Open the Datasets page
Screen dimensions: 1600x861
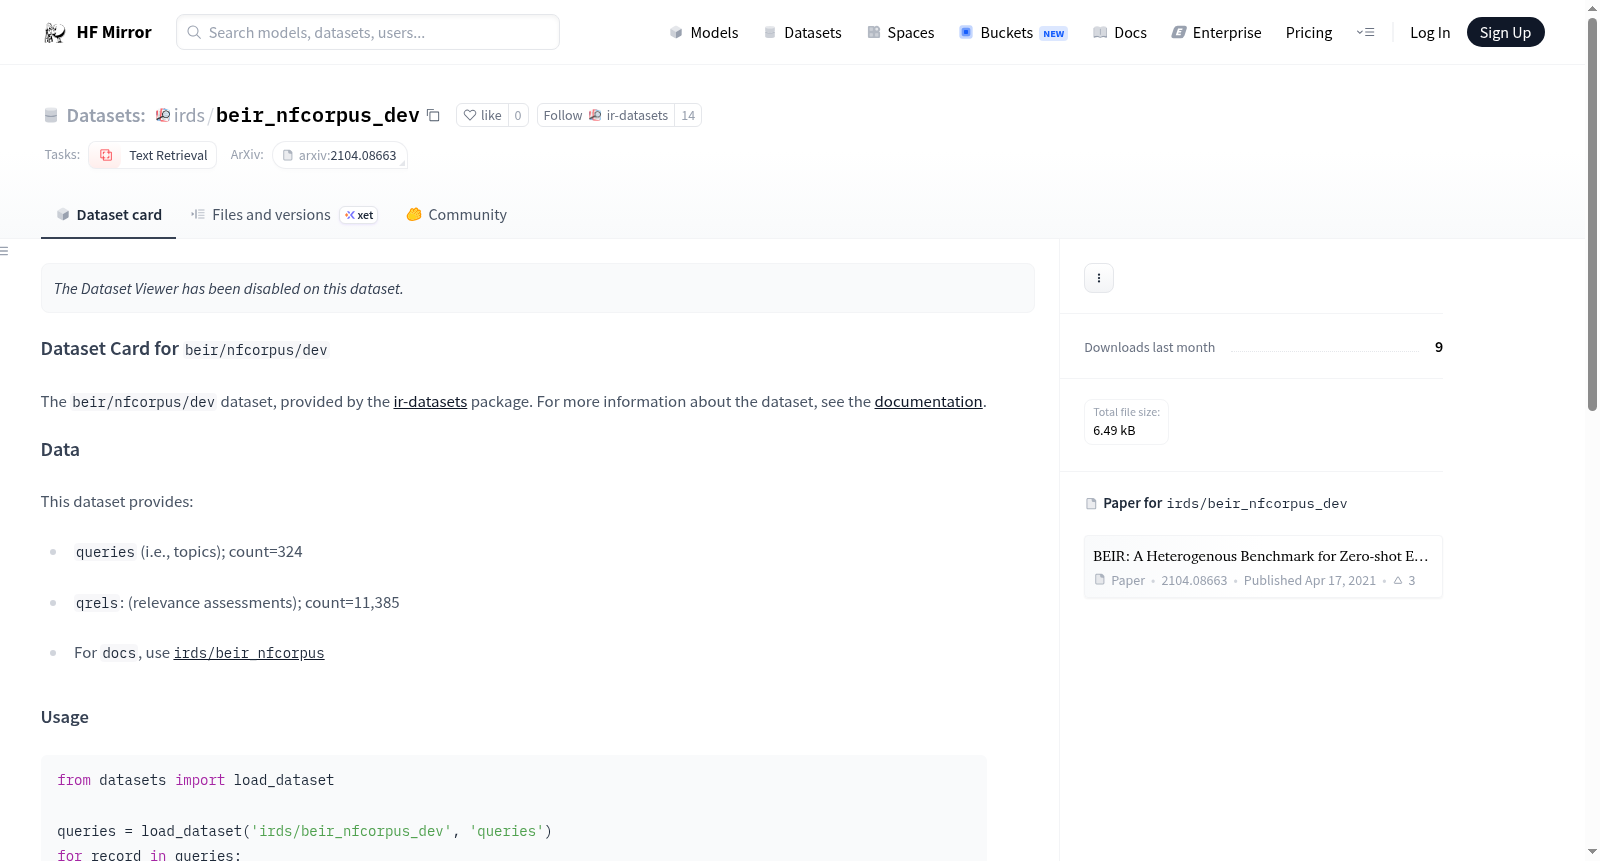point(802,32)
